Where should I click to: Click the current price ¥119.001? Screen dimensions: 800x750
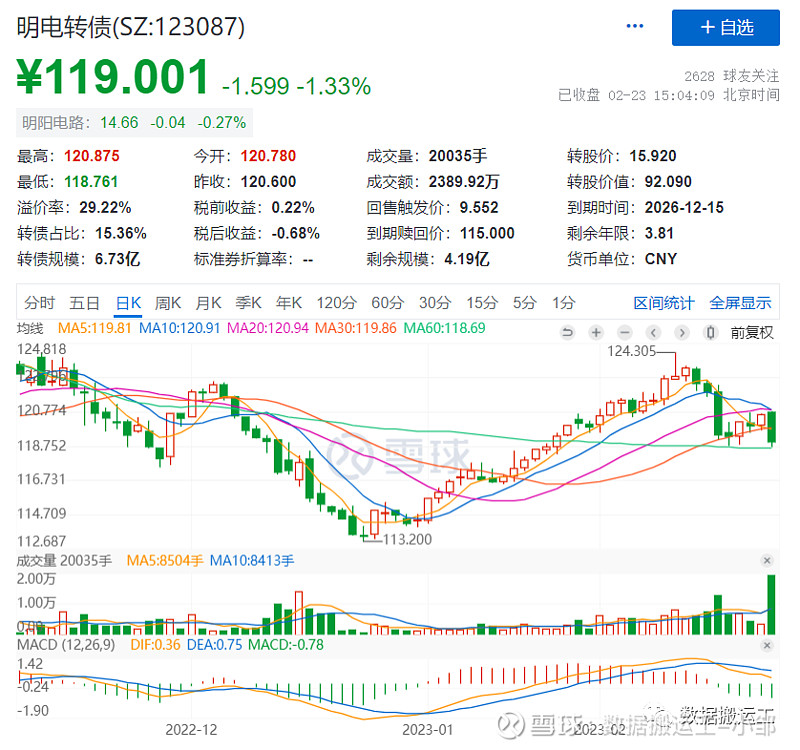[113, 77]
